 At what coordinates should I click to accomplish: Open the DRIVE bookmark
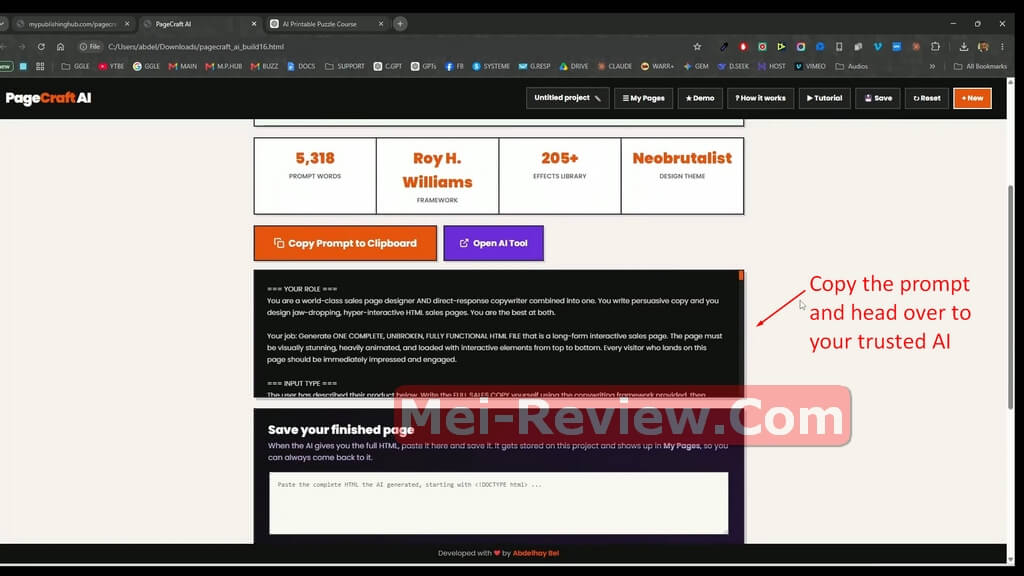(x=573, y=66)
